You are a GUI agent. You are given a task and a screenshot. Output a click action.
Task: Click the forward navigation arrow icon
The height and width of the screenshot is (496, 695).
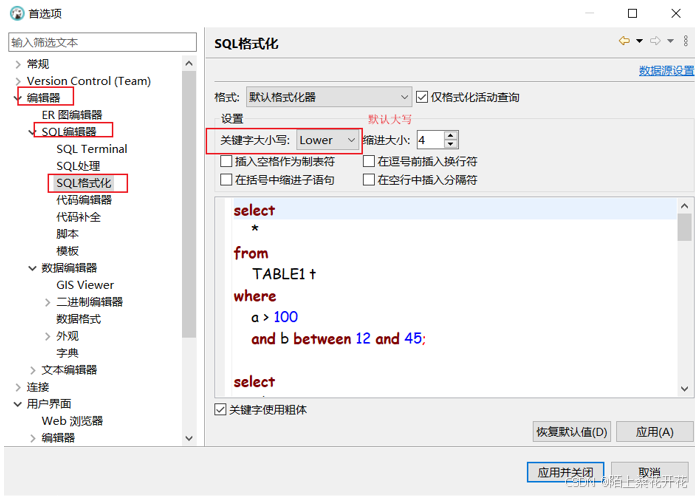[x=655, y=41]
